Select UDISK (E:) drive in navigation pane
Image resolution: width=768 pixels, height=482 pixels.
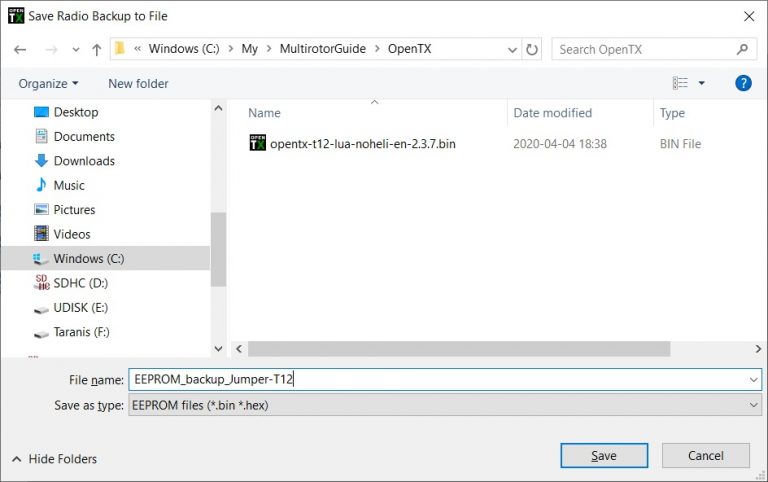[80, 308]
